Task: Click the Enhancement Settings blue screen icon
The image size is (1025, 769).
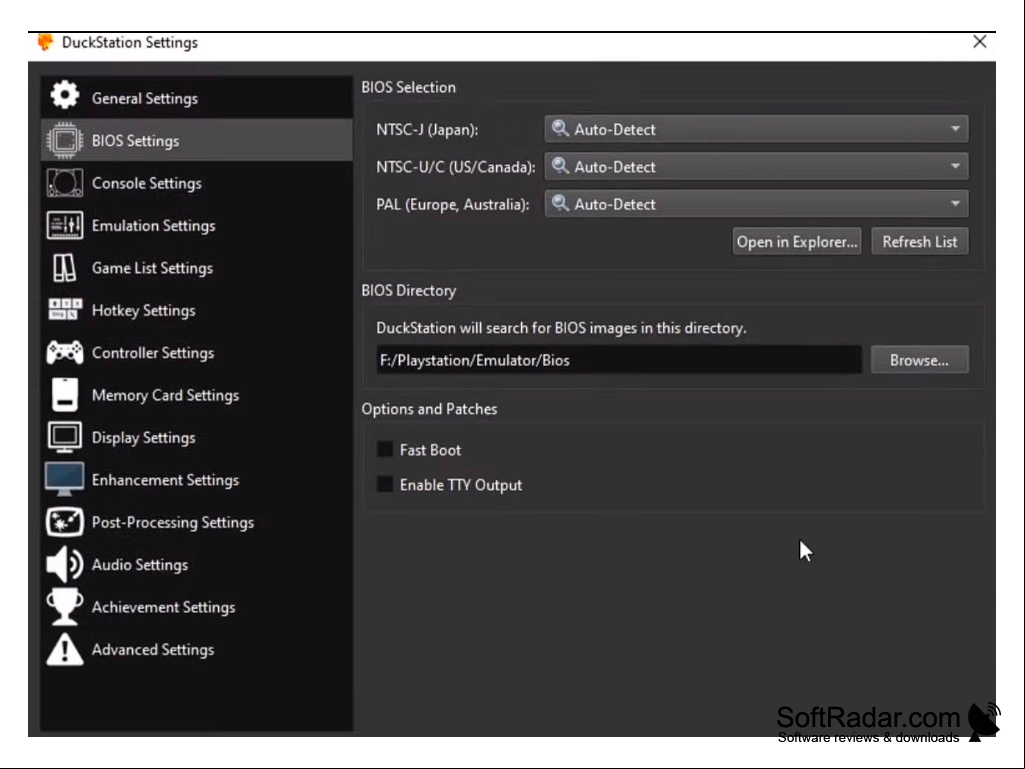Action: point(64,479)
